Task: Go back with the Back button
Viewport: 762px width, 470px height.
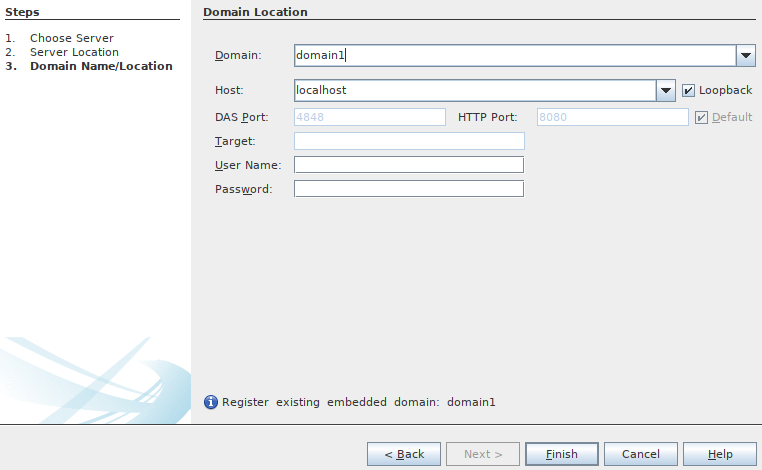Action: tap(404, 454)
